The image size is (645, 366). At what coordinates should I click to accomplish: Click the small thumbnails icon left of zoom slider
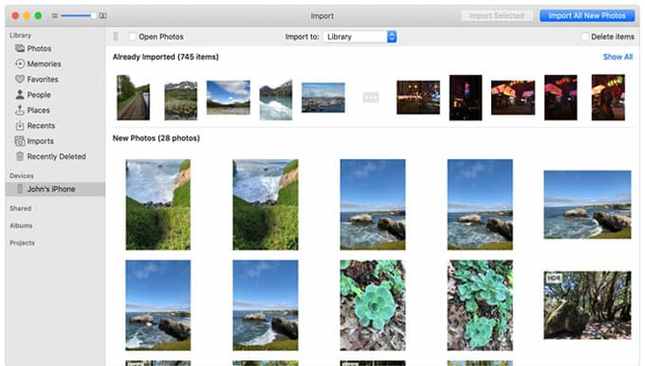click(x=55, y=16)
